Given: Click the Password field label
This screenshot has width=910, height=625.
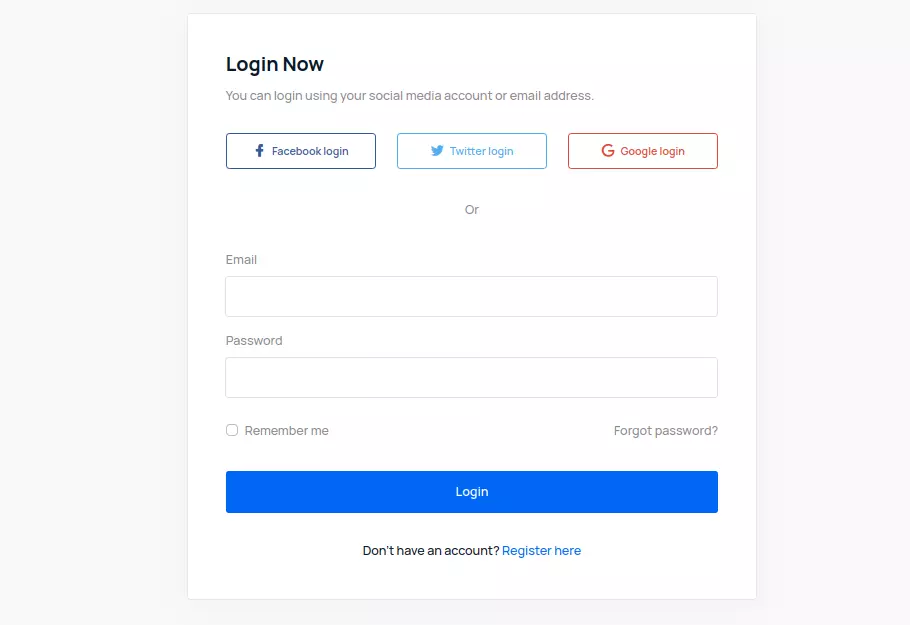Looking at the screenshot, I should pyautogui.click(x=254, y=341).
